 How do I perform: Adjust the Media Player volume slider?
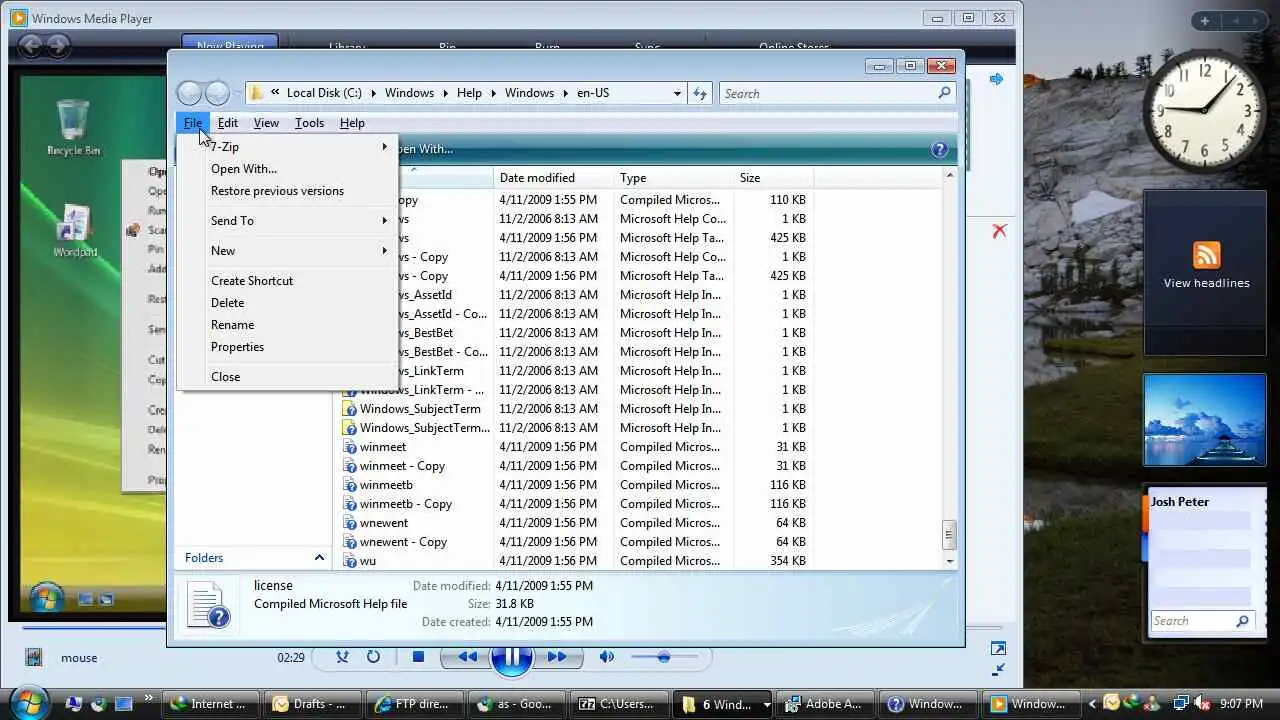tap(663, 657)
